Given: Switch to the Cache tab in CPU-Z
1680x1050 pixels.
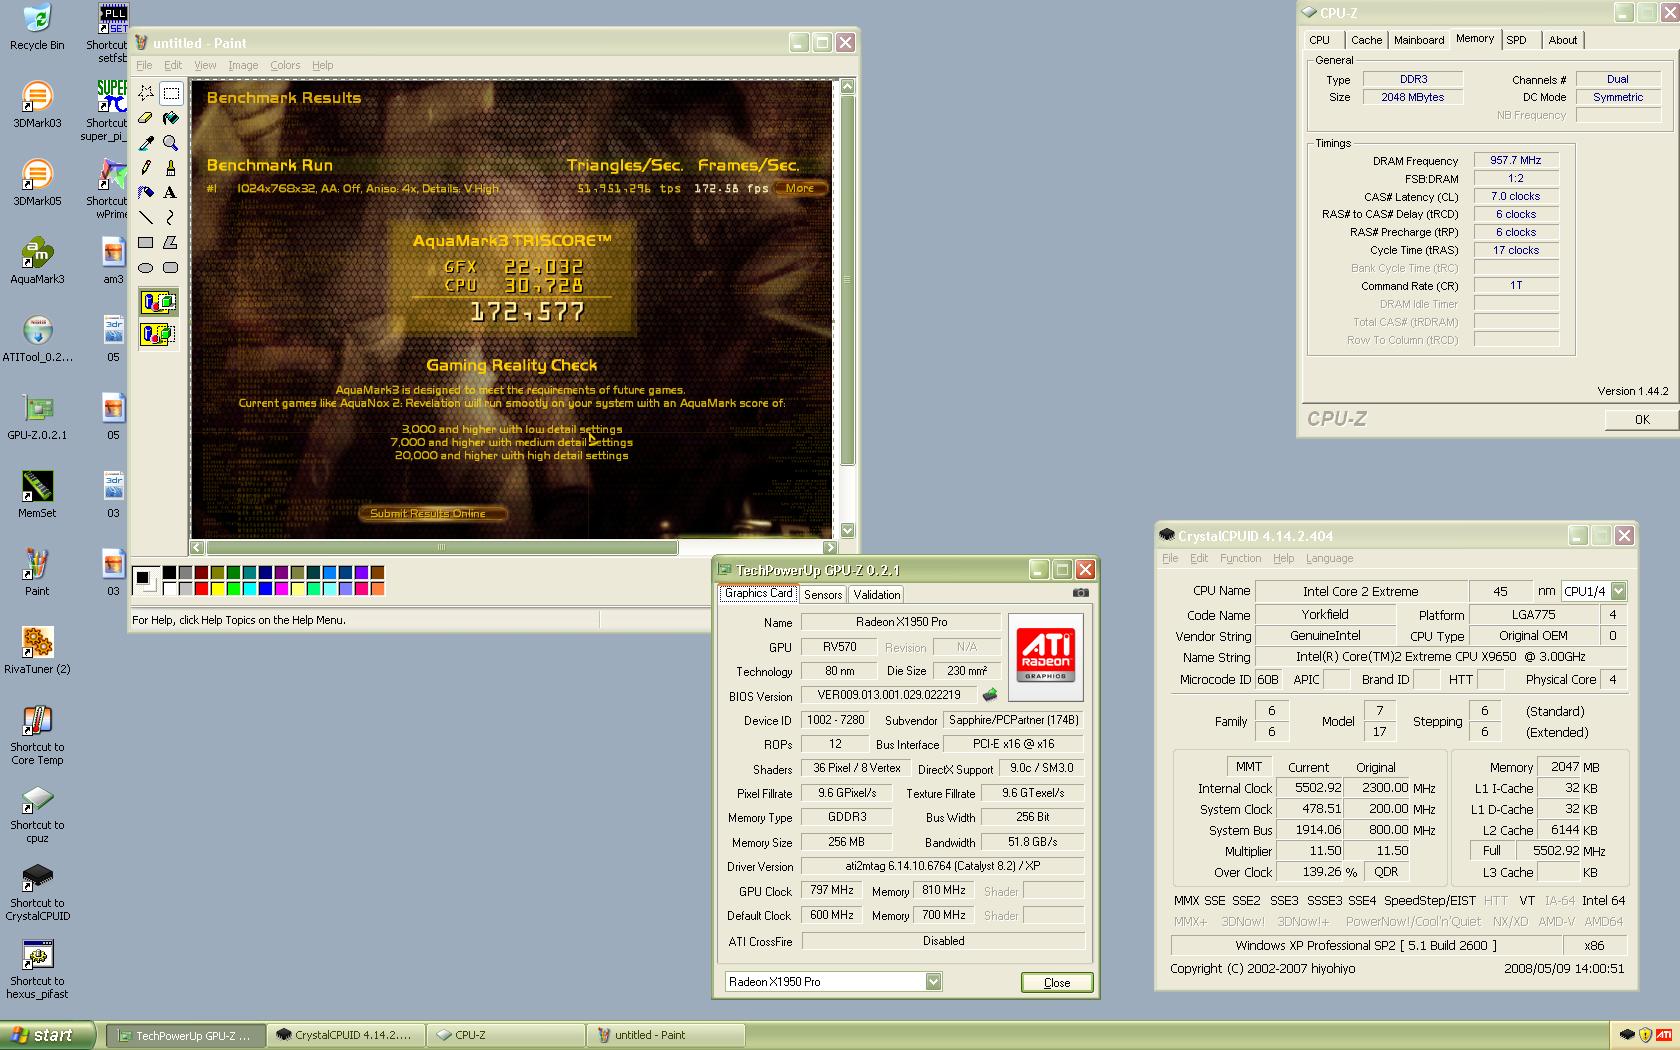Looking at the screenshot, I should coord(1366,40).
